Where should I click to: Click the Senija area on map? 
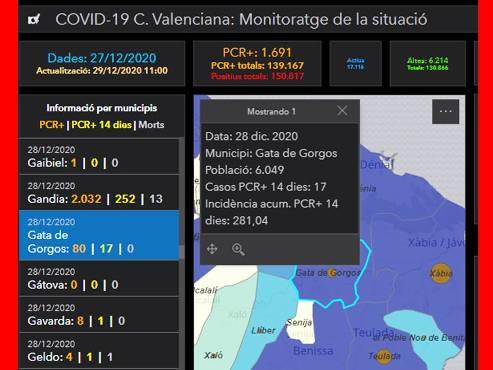301,322
